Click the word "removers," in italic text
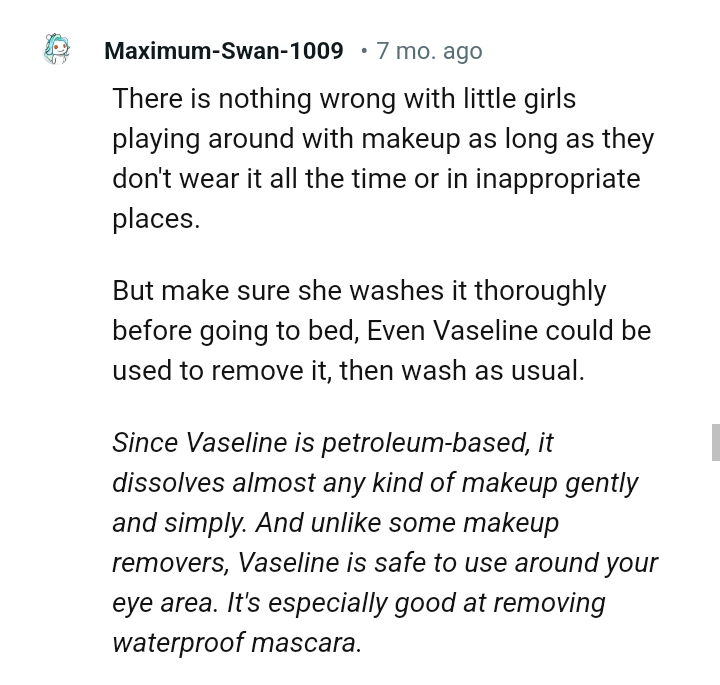The image size is (720, 685). tap(170, 563)
